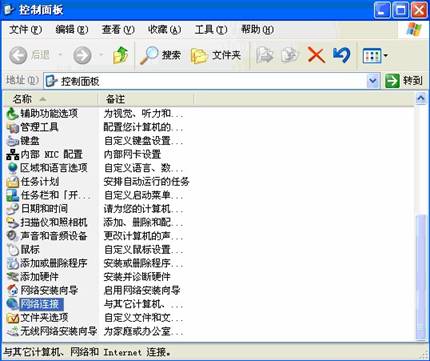
Task: Select the 网络连接 globe icon
Action: point(13,304)
